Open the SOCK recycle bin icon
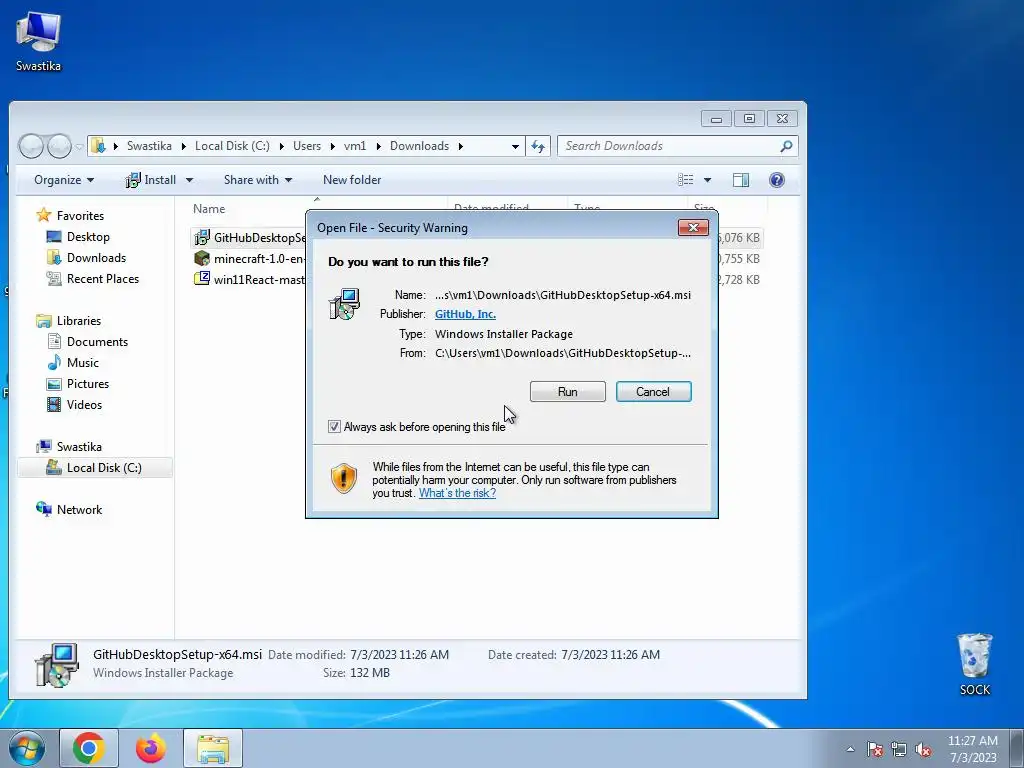 coord(974,664)
